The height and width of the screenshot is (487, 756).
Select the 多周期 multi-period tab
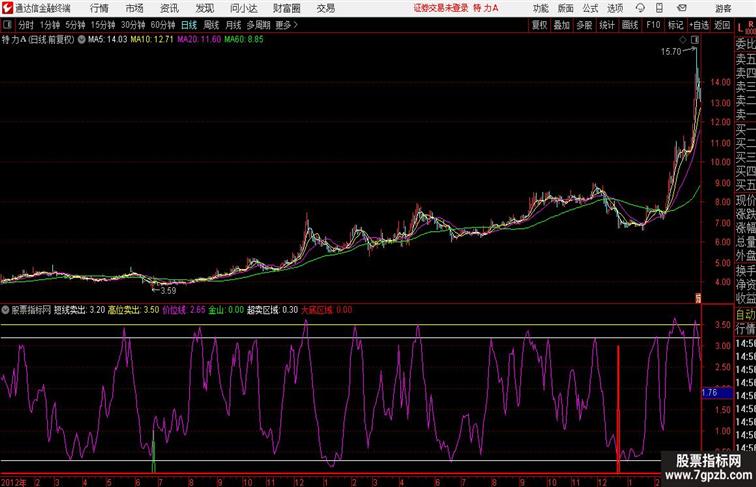[x=258, y=25]
